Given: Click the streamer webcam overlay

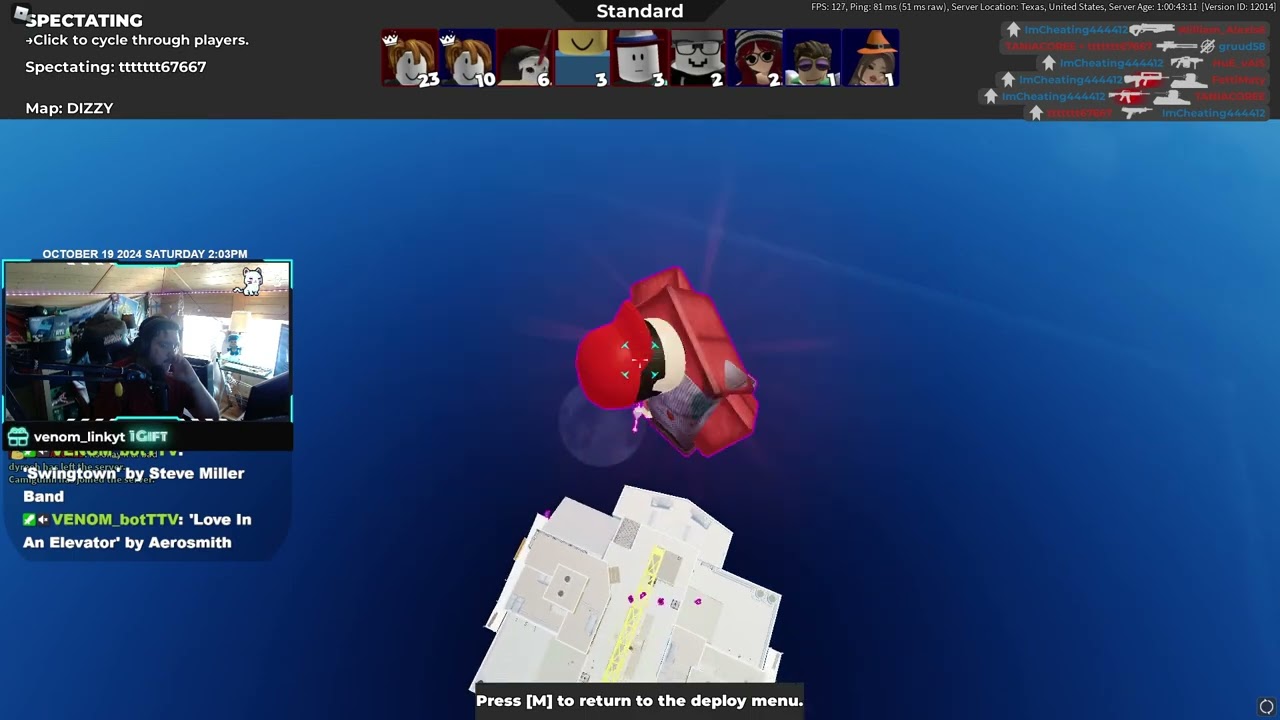Looking at the screenshot, I should (147, 342).
